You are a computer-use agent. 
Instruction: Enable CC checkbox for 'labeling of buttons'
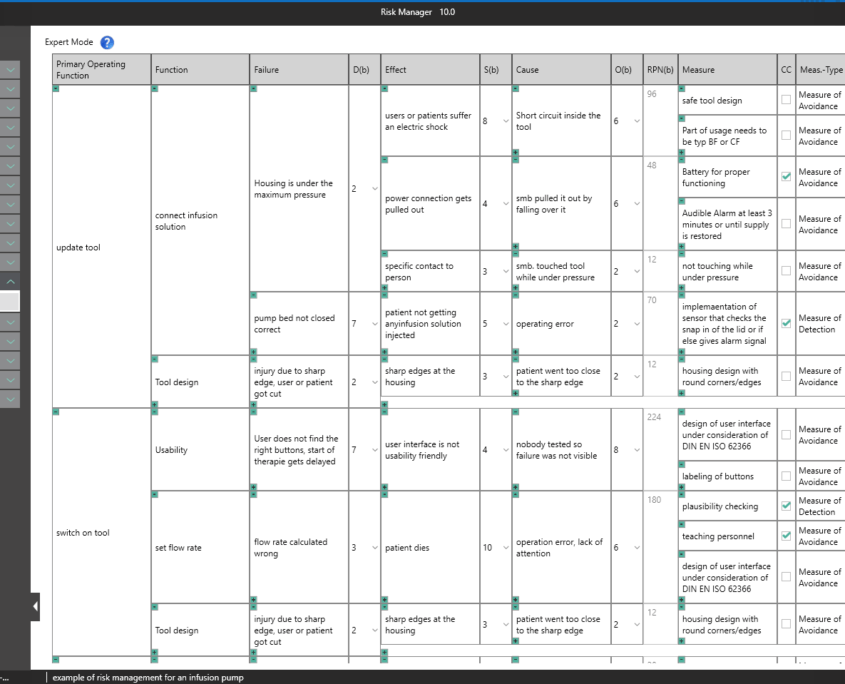(x=786, y=476)
